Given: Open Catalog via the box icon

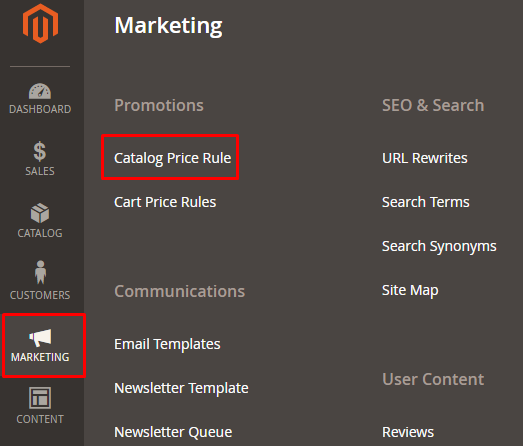Looking at the screenshot, I should pos(40,213).
